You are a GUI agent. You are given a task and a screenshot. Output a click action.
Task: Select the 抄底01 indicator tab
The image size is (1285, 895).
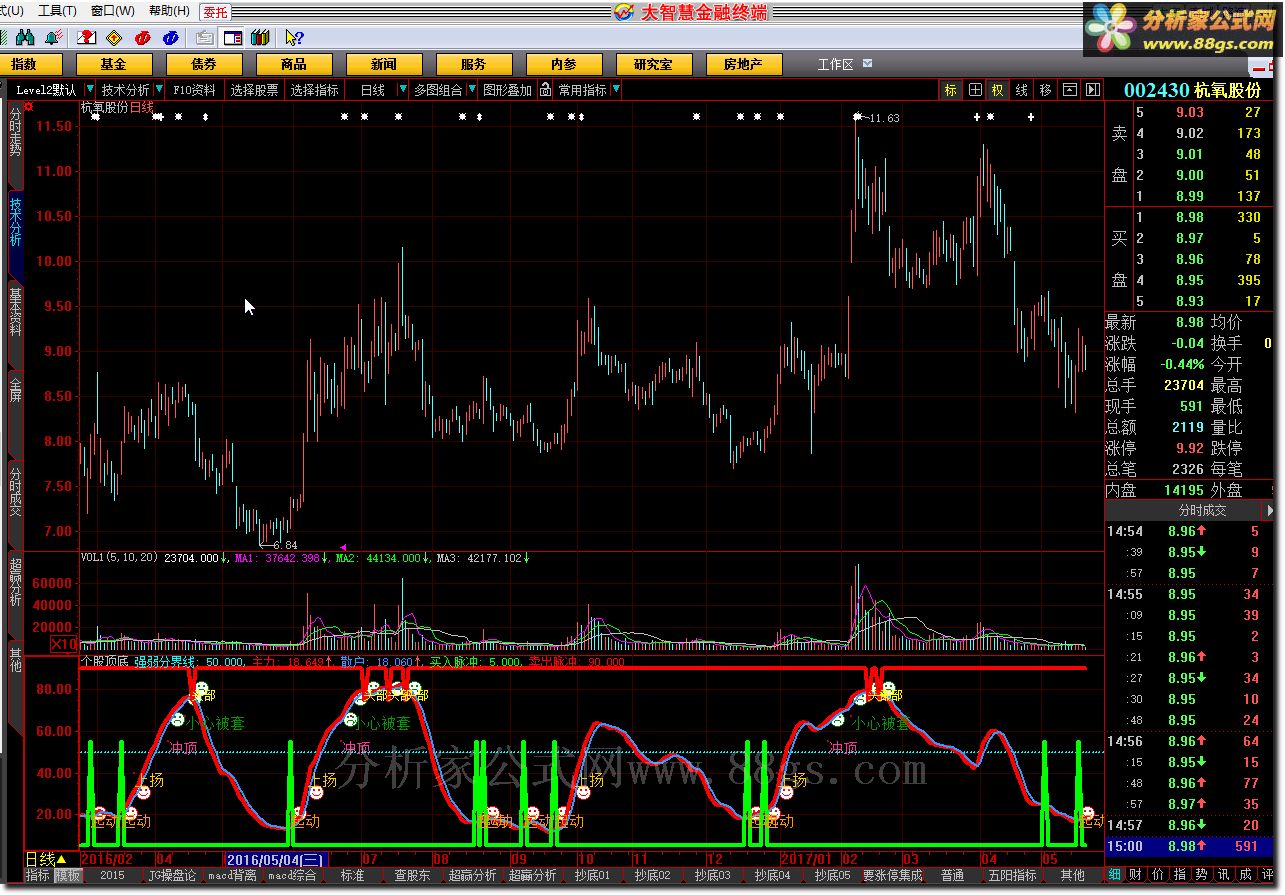[x=592, y=875]
